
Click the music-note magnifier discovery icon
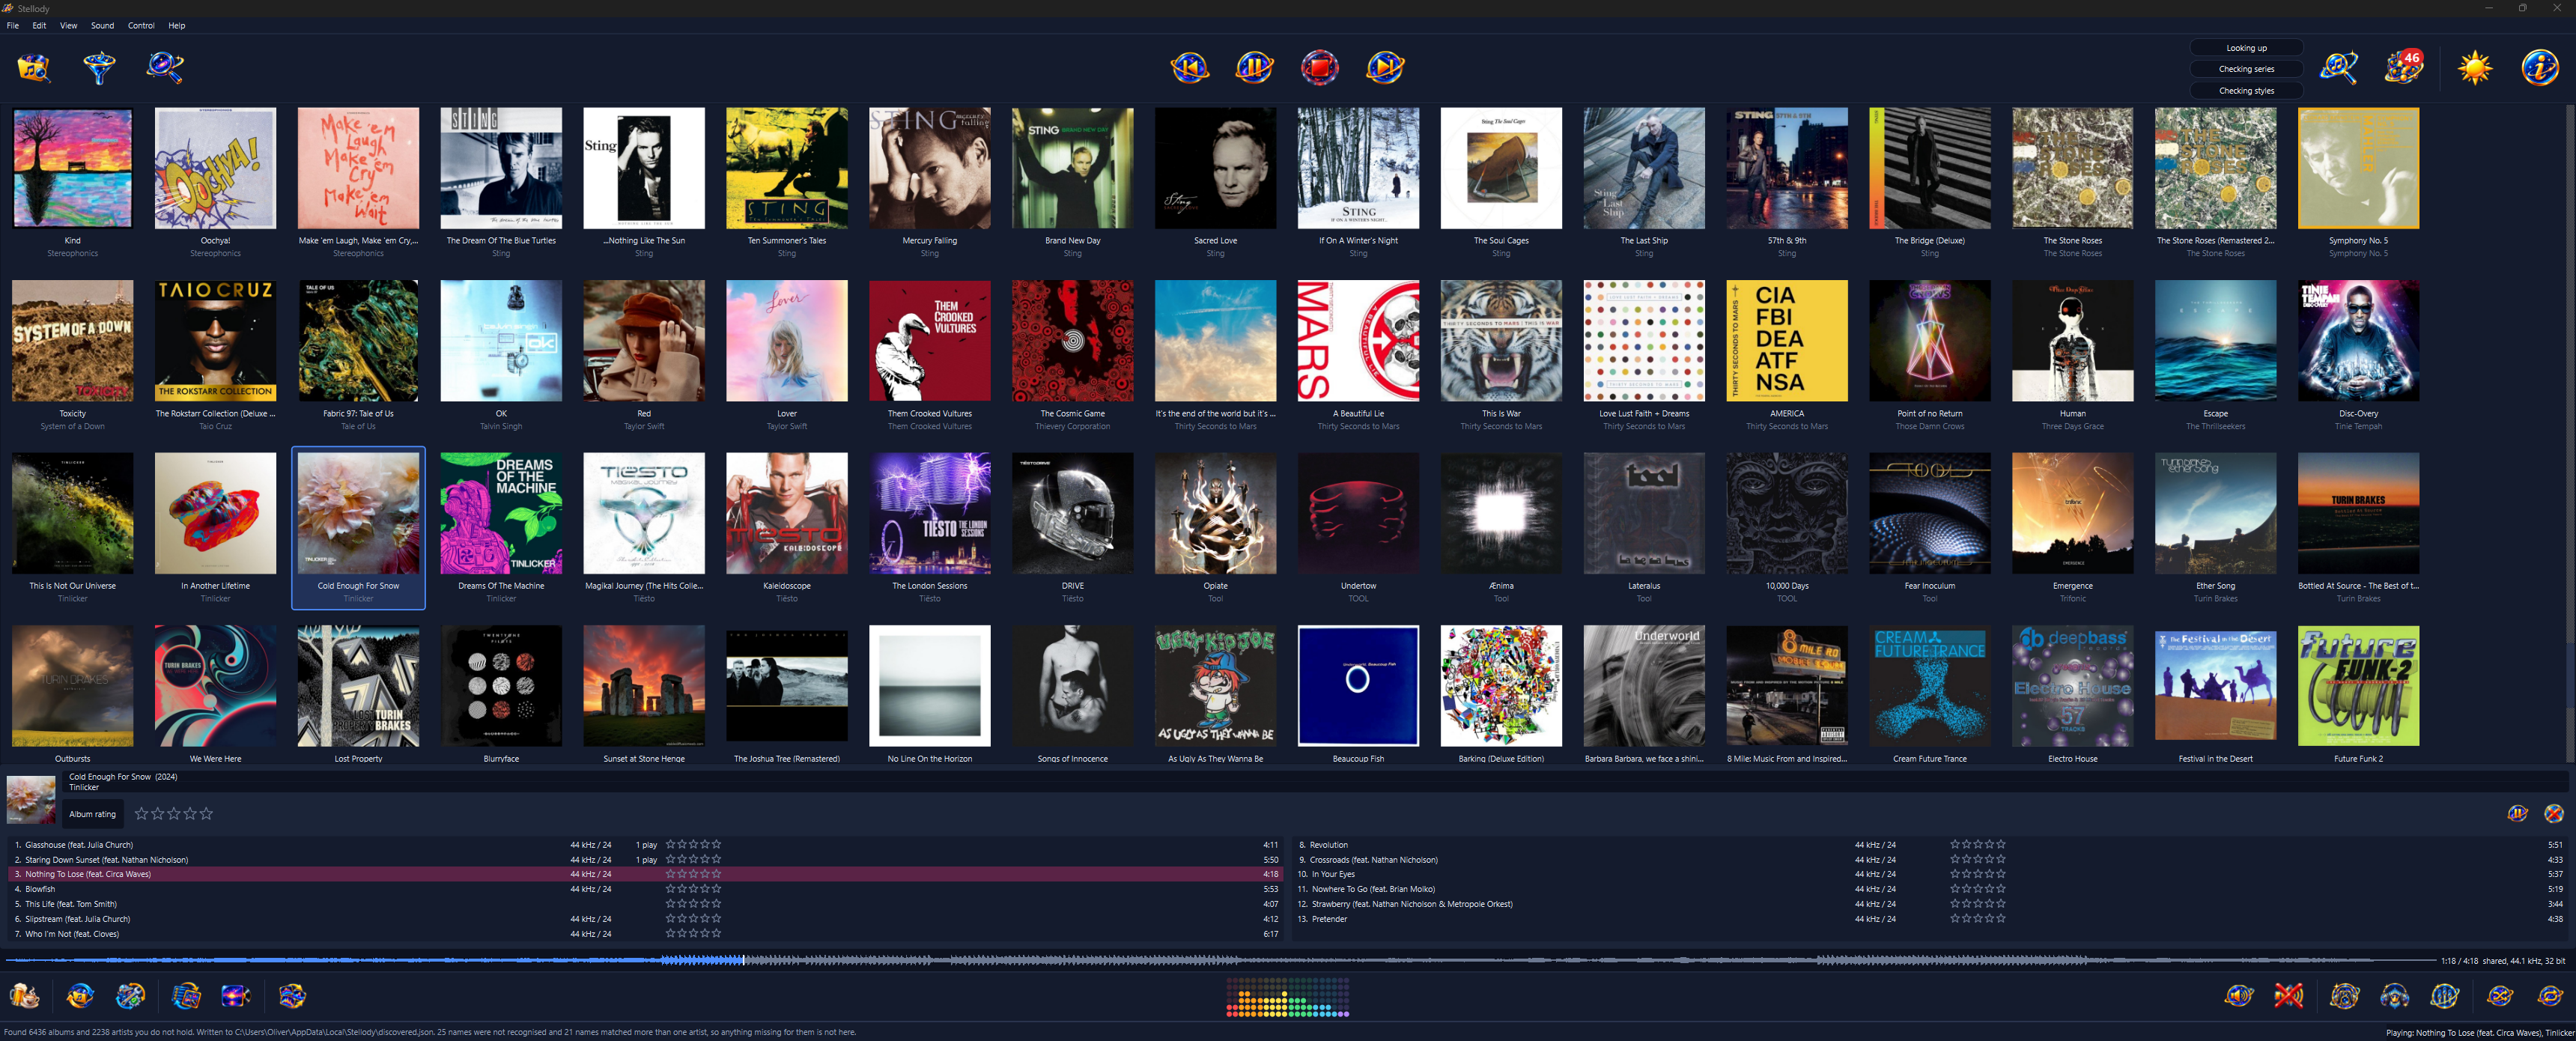(x=2340, y=67)
